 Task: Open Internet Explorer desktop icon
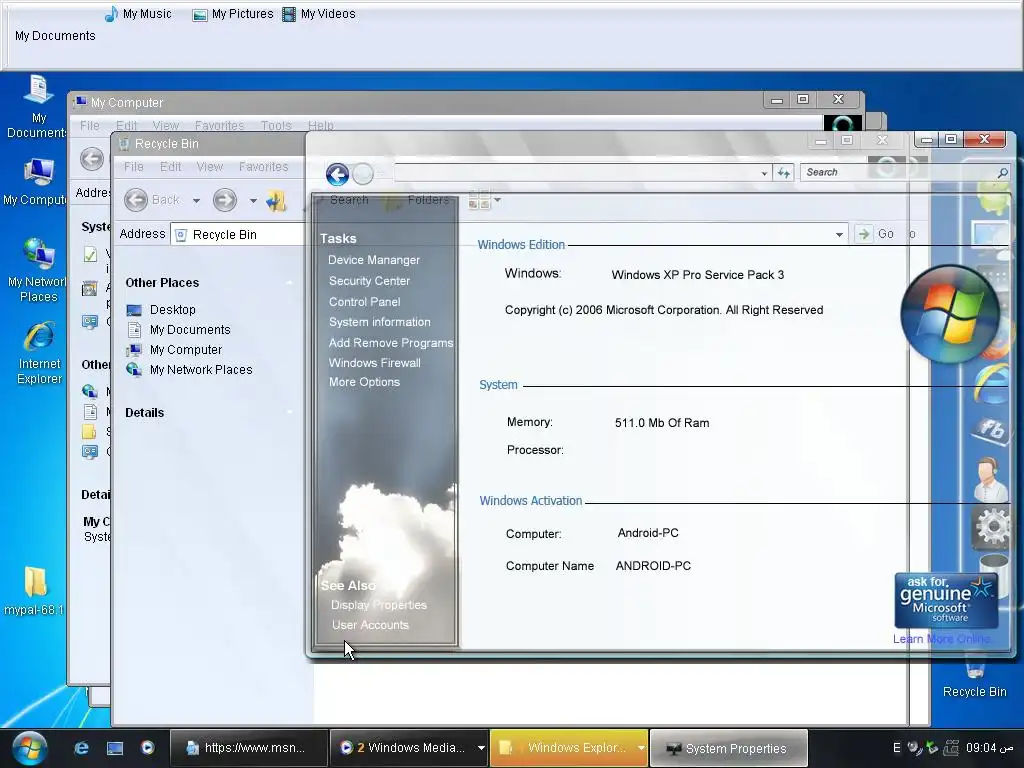coord(39,353)
